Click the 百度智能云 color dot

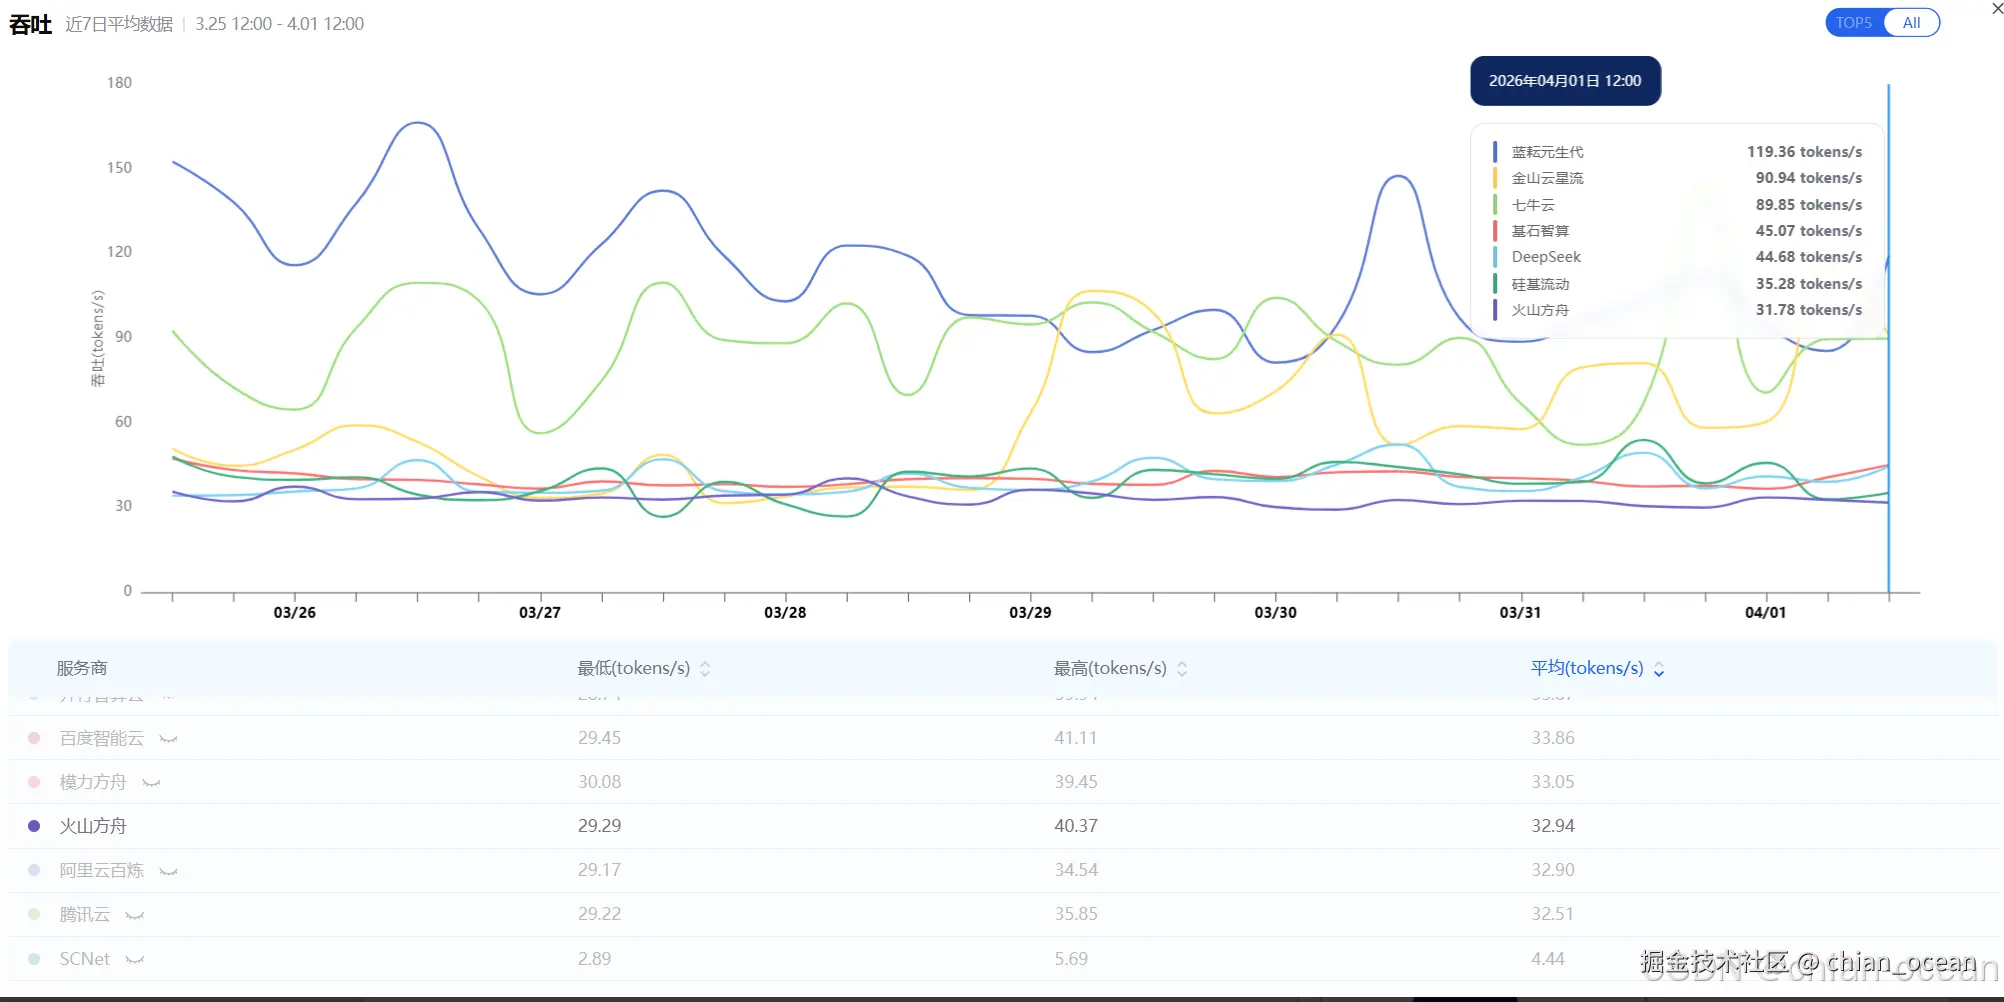(34, 738)
